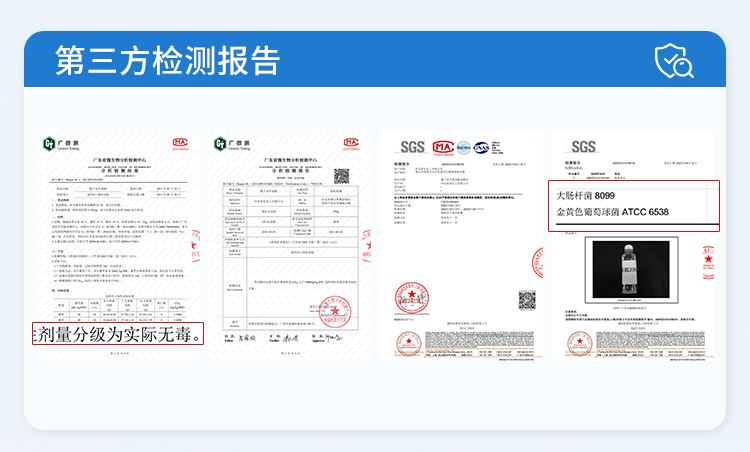
Task: Click the shield and magnifier icon in header
Action: [674, 60]
